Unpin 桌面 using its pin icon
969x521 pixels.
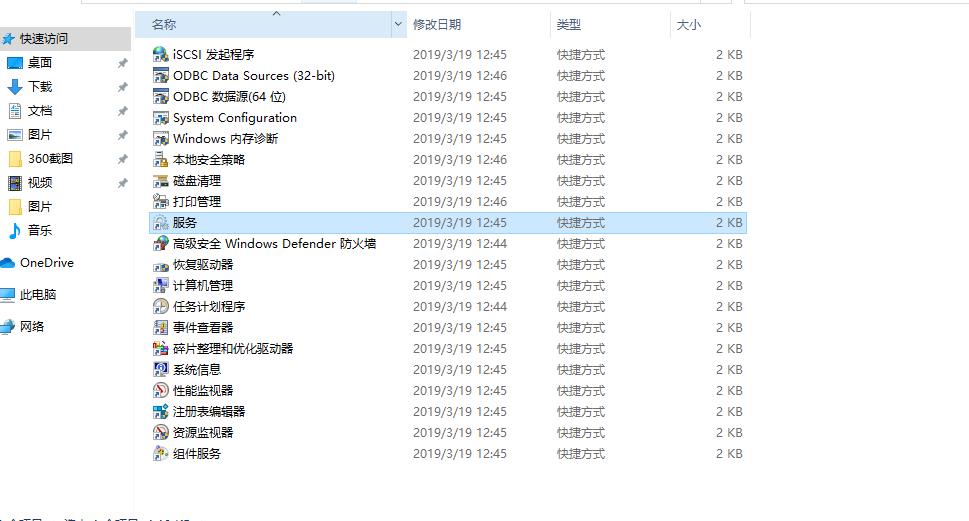click(x=122, y=63)
